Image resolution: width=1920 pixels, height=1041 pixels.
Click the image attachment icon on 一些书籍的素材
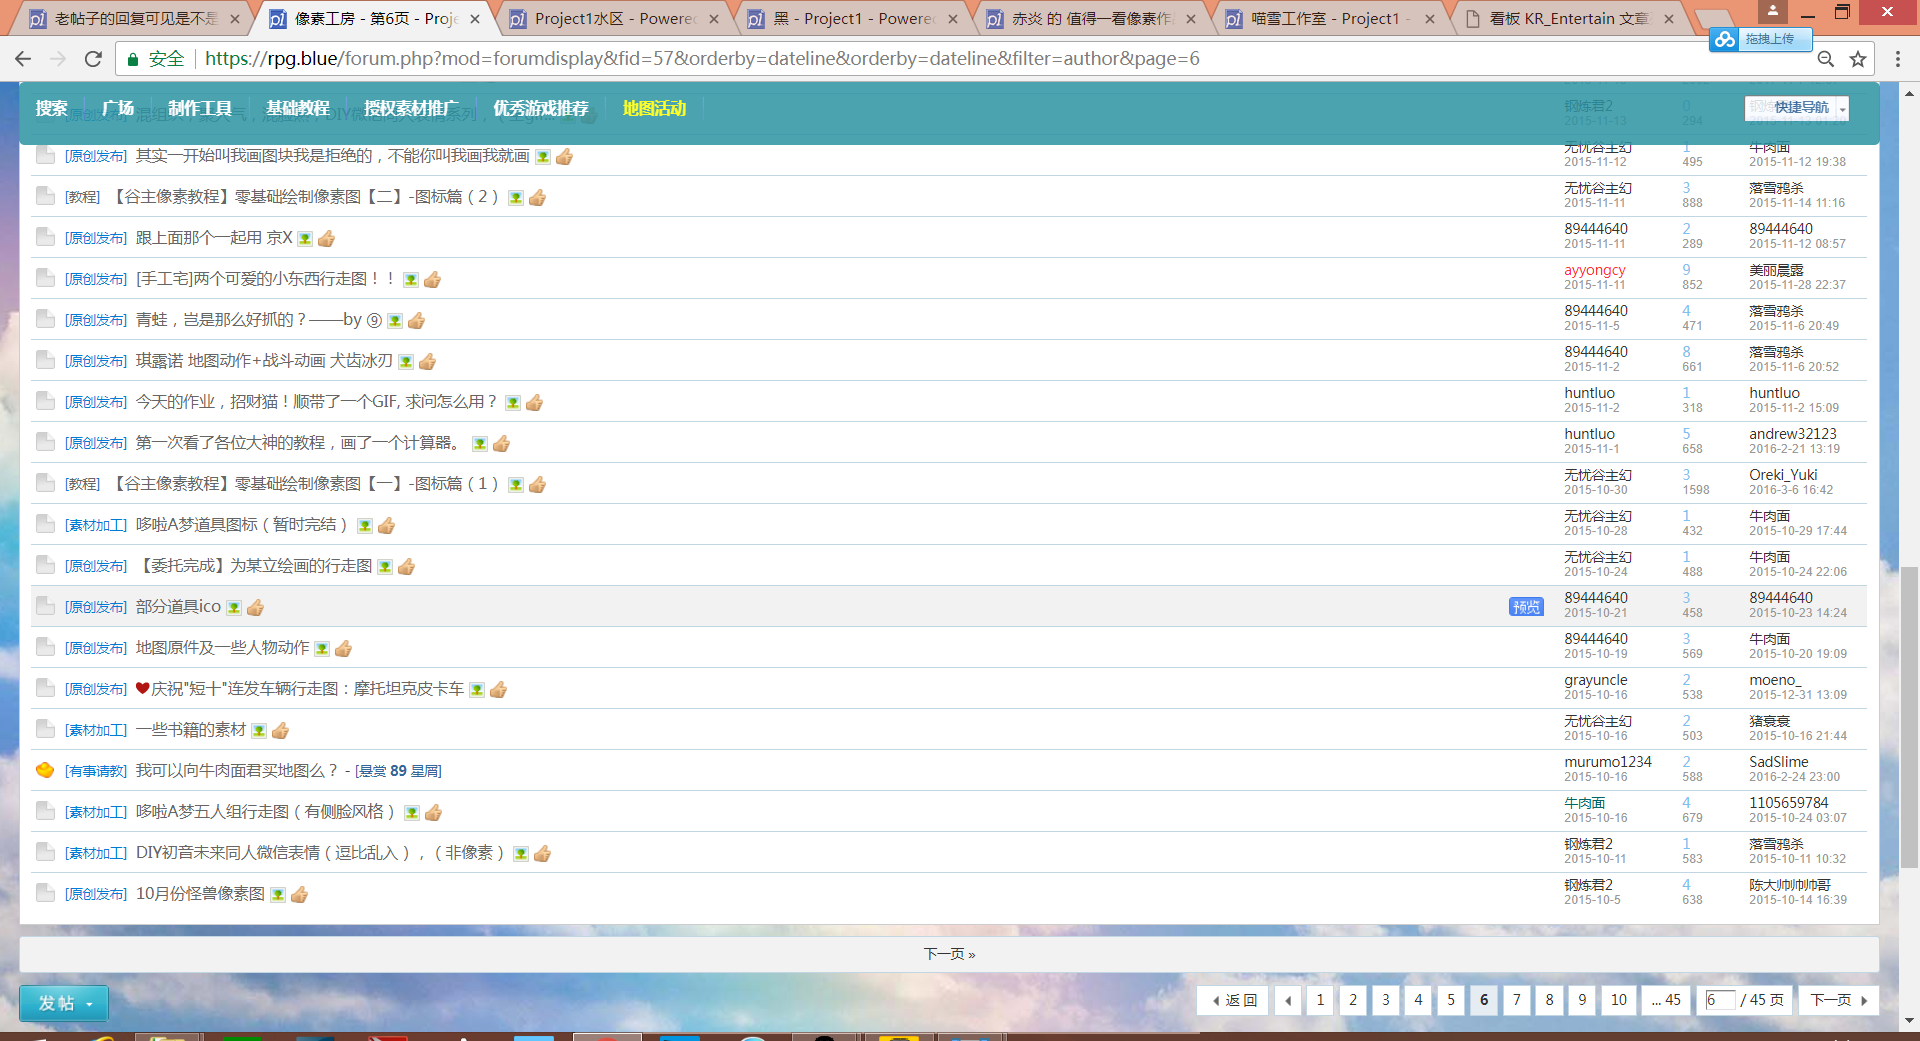(x=259, y=731)
